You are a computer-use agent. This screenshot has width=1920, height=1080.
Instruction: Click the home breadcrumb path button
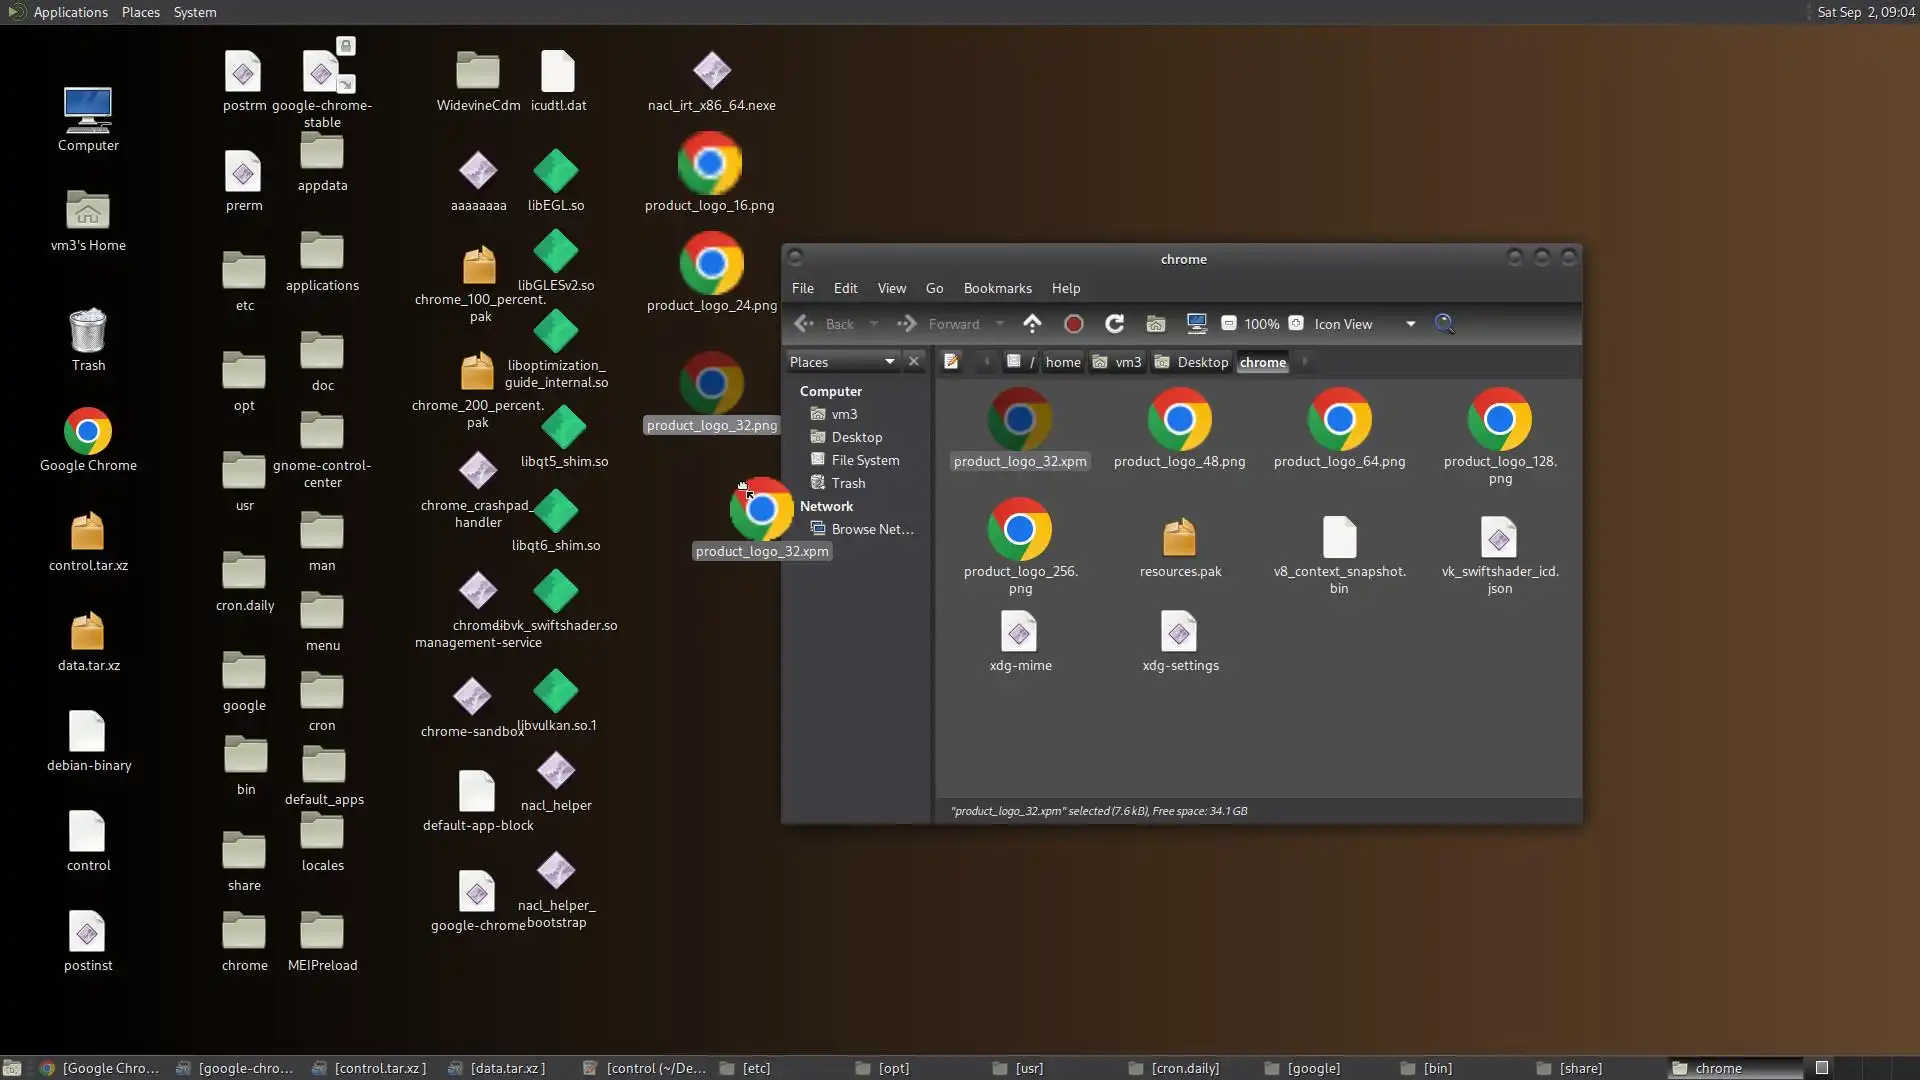click(1062, 362)
